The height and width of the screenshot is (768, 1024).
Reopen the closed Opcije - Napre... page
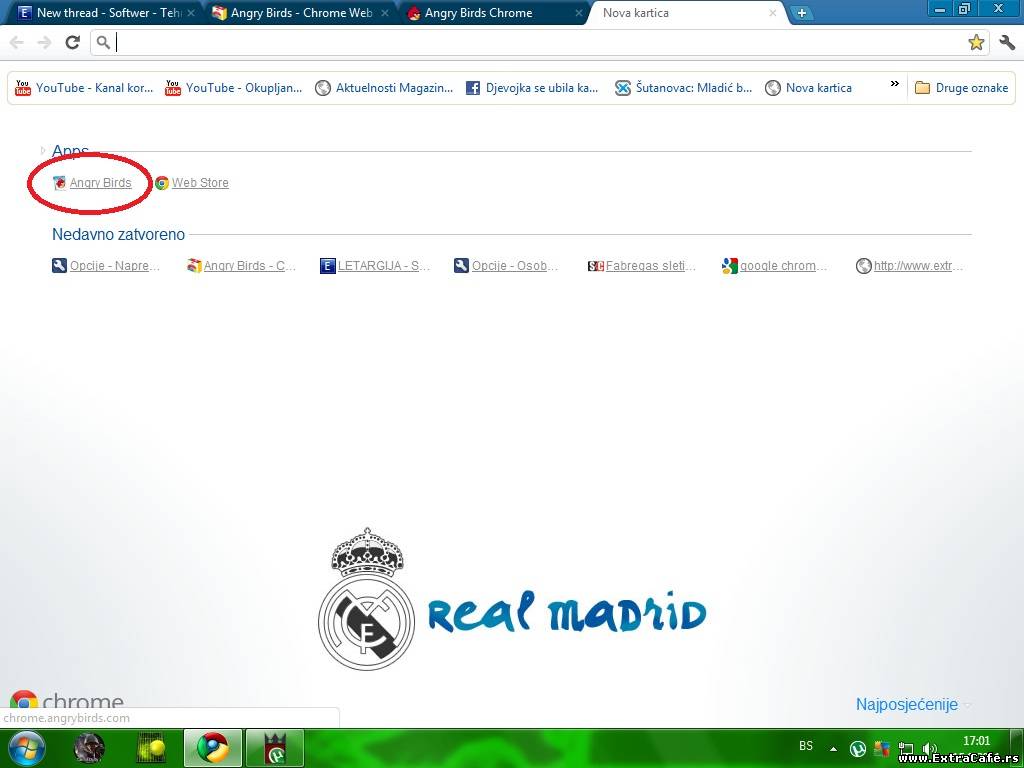[106, 266]
